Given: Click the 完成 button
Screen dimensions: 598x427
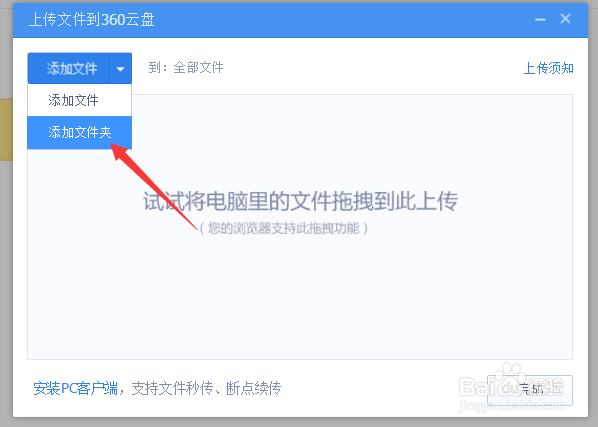Looking at the screenshot, I should 530,390.
